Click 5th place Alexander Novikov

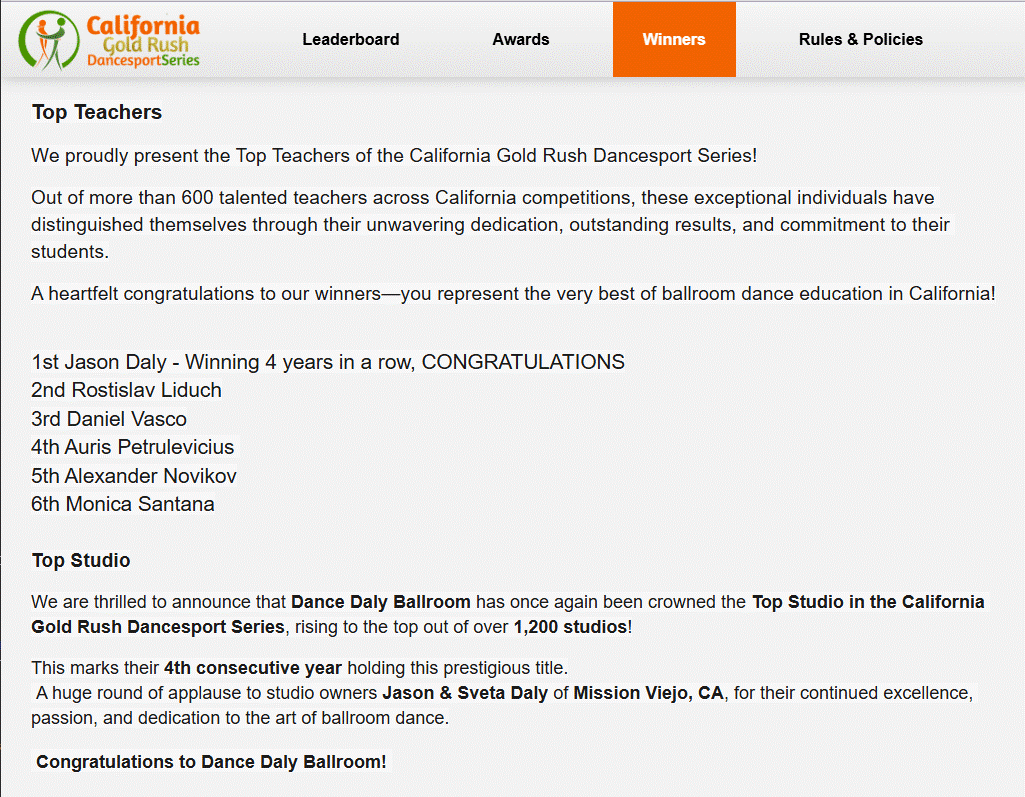(x=134, y=476)
